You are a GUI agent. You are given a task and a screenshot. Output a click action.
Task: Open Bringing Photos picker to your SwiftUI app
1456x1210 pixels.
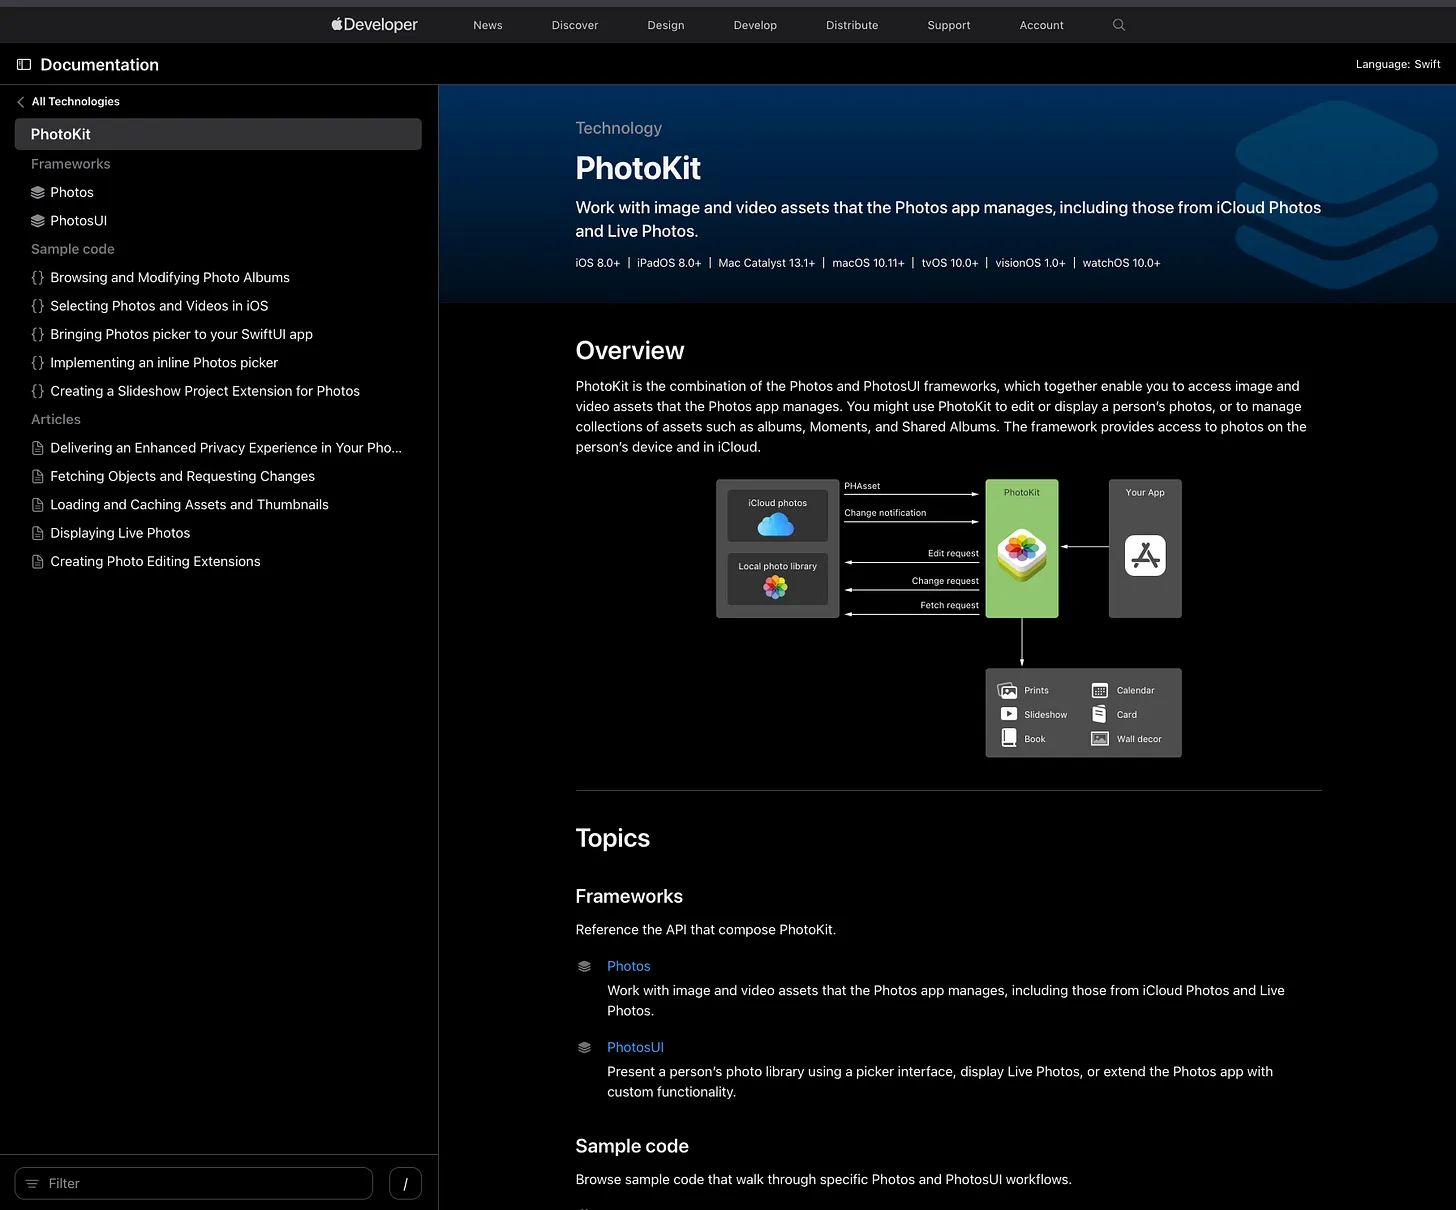click(x=181, y=334)
